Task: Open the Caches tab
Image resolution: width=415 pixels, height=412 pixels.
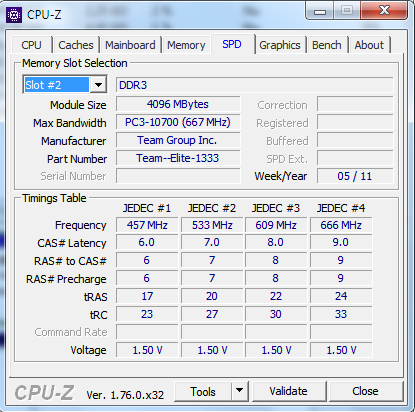Action: [x=76, y=45]
